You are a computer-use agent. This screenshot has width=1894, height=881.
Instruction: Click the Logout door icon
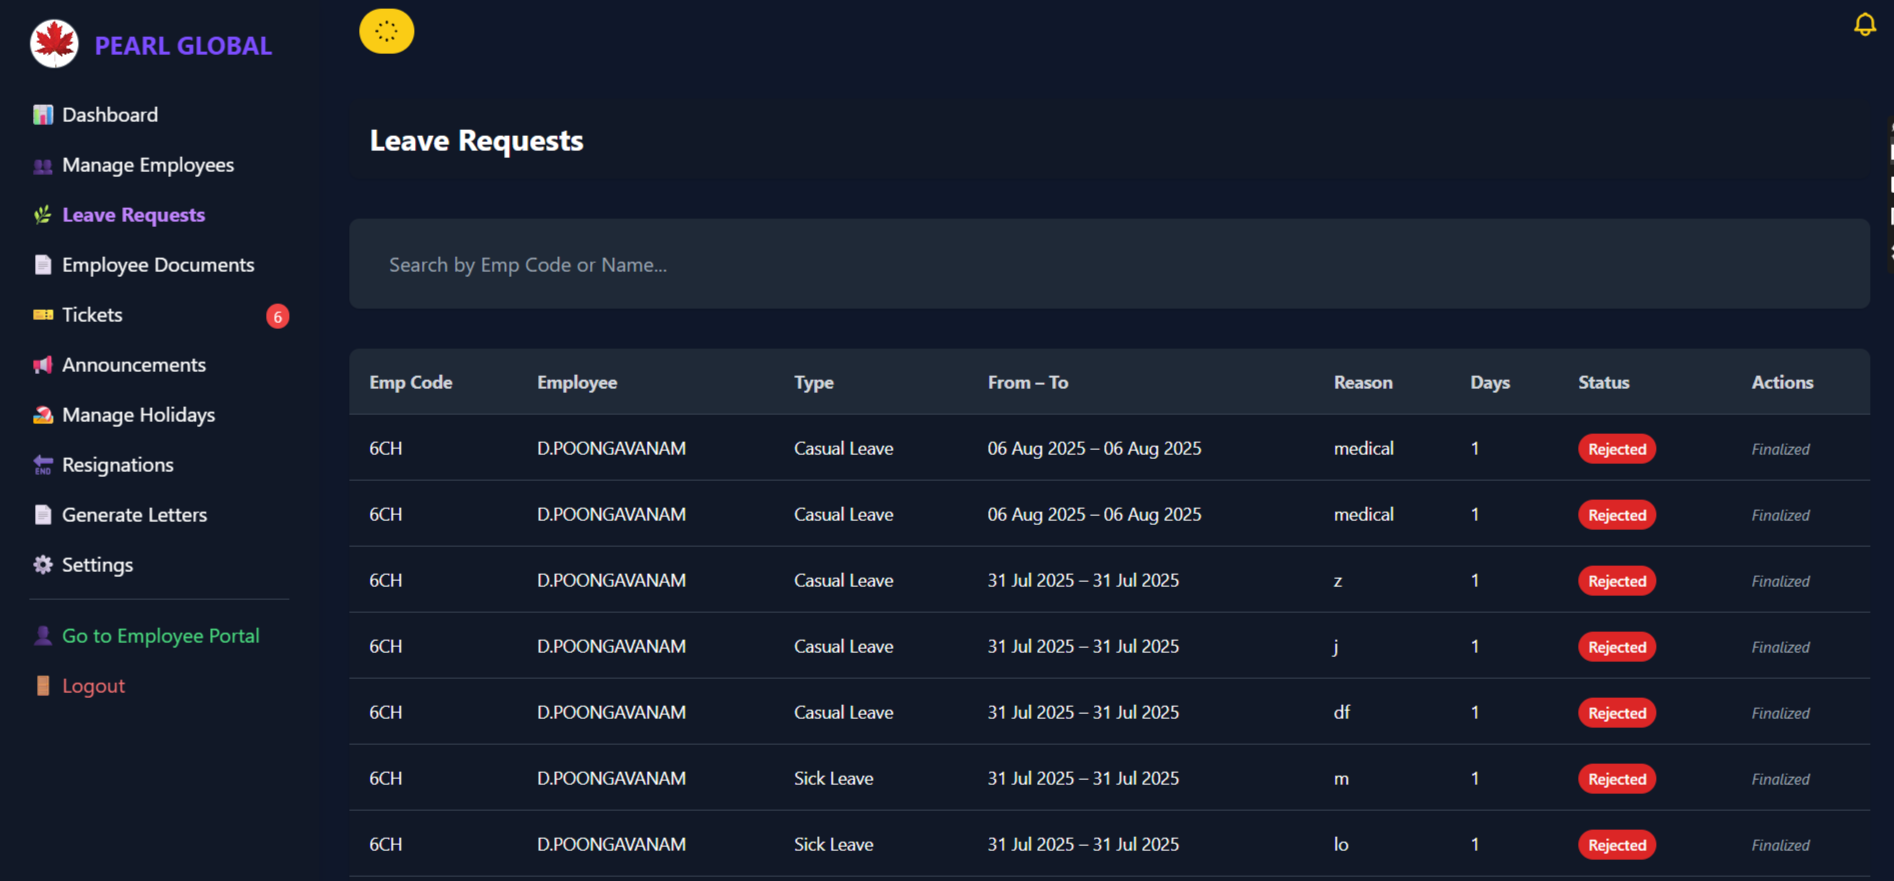click(42, 686)
